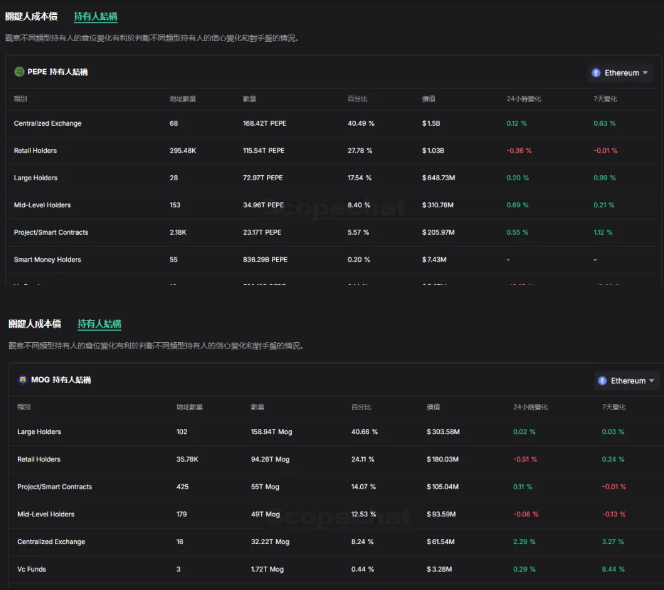Click the MOG token icon
Image resolution: width=664 pixels, height=590 pixels.
[22, 379]
